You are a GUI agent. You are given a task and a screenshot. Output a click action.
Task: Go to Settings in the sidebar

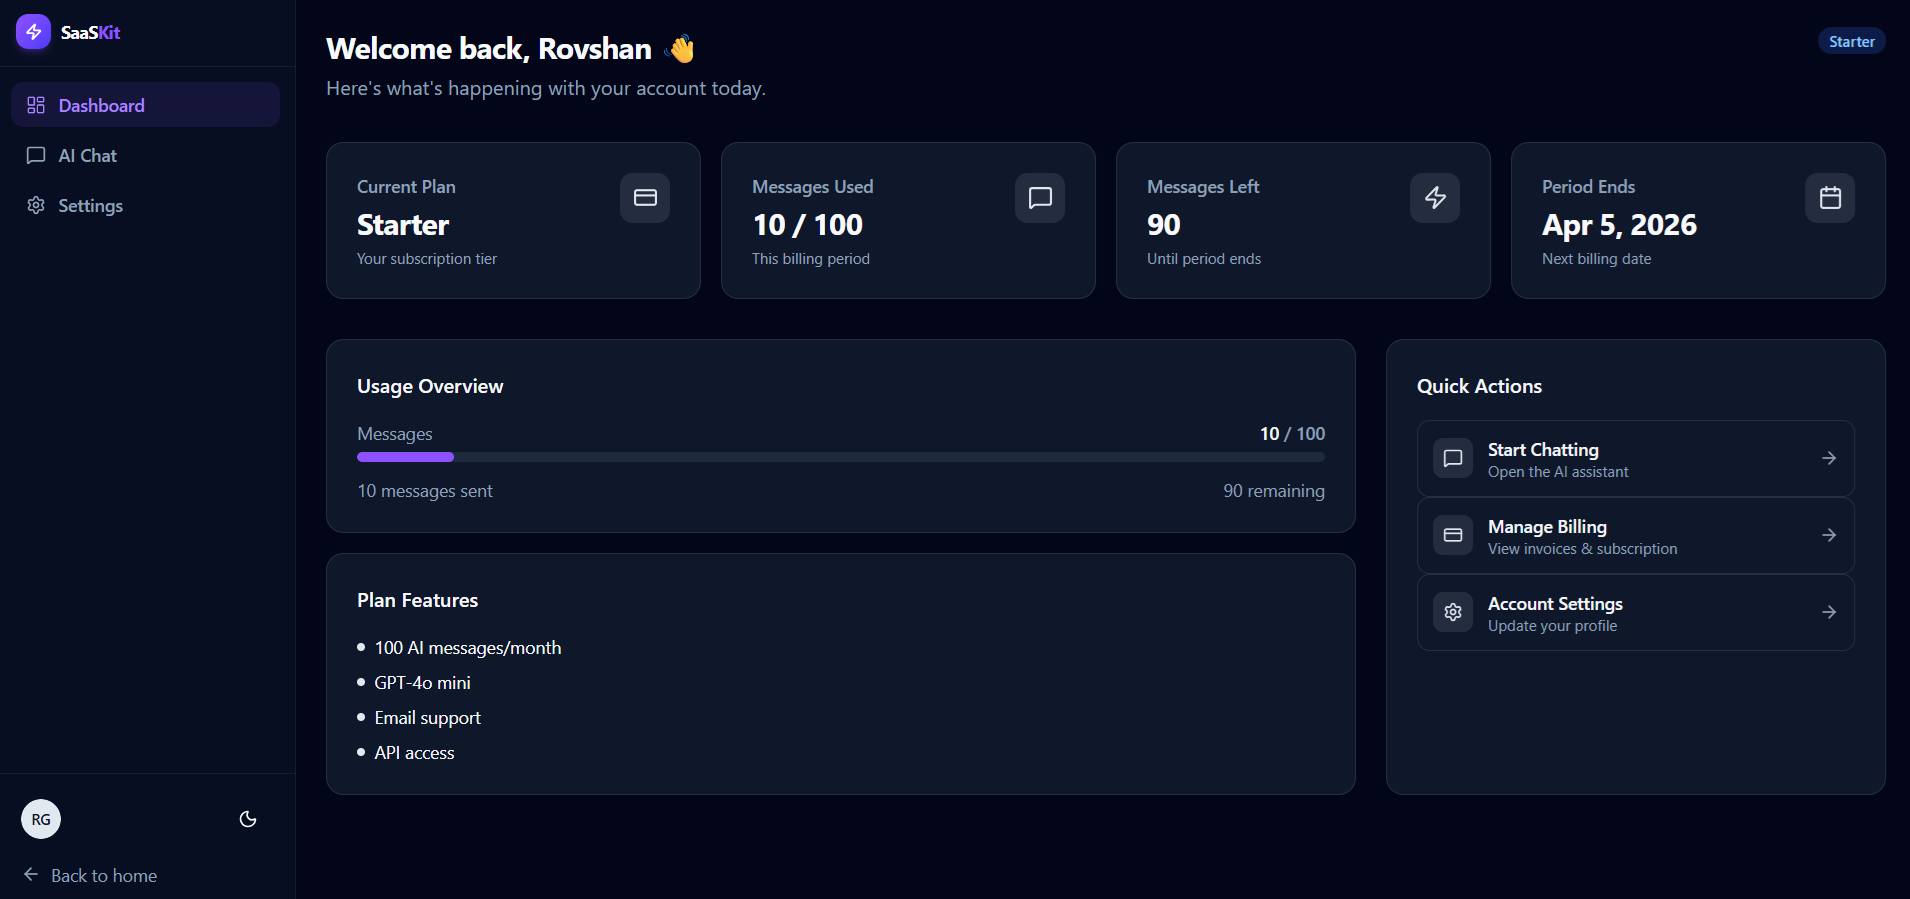(145, 205)
